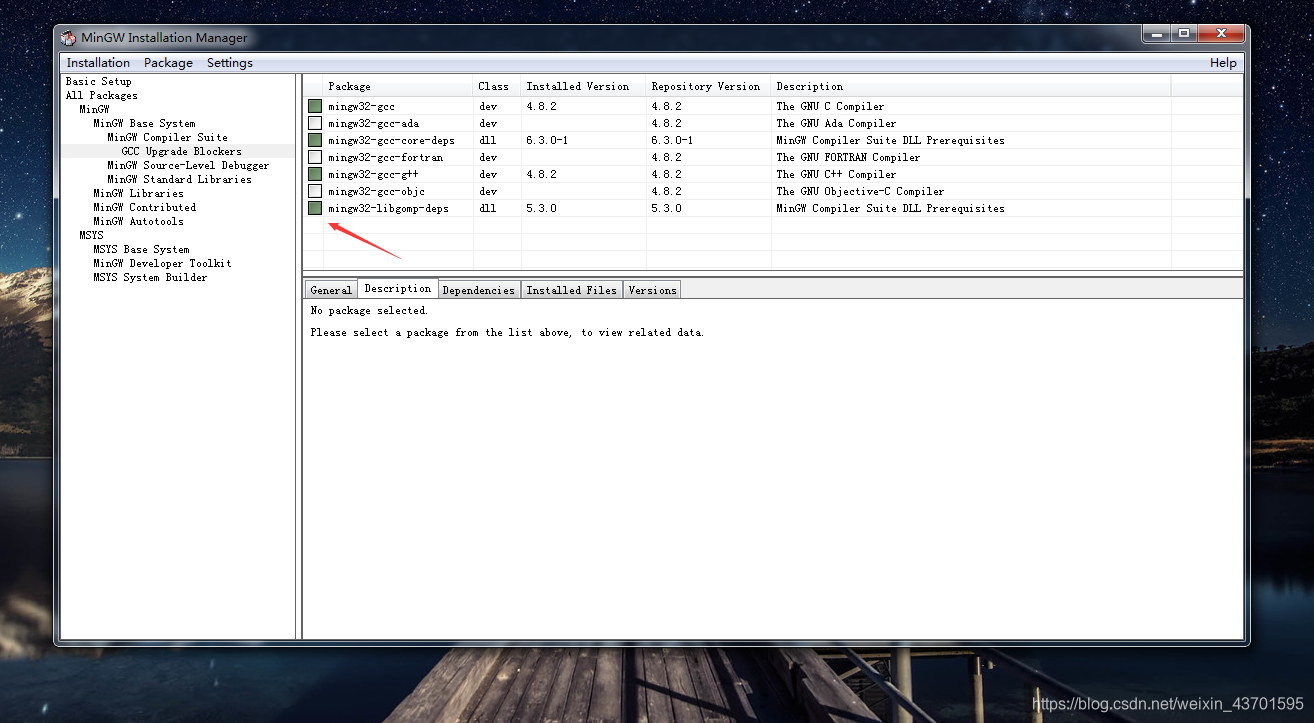Select the MSYS tree node
Viewport: 1314px width, 723px height.
tap(91, 236)
